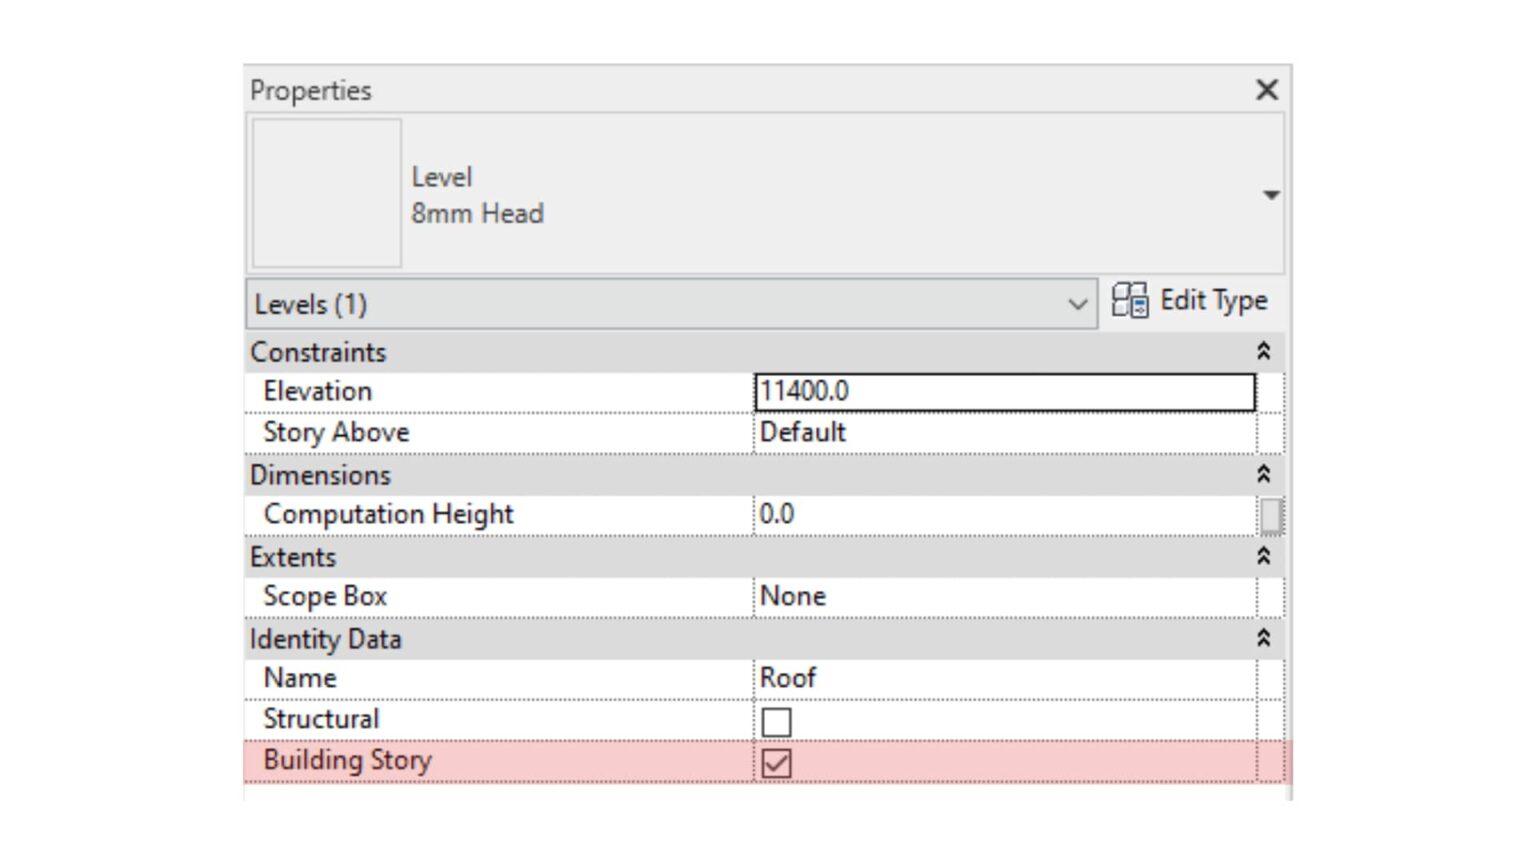Select the Story Above Default value
The width and height of the screenshot is (1536, 864).
(x=900, y=432)
